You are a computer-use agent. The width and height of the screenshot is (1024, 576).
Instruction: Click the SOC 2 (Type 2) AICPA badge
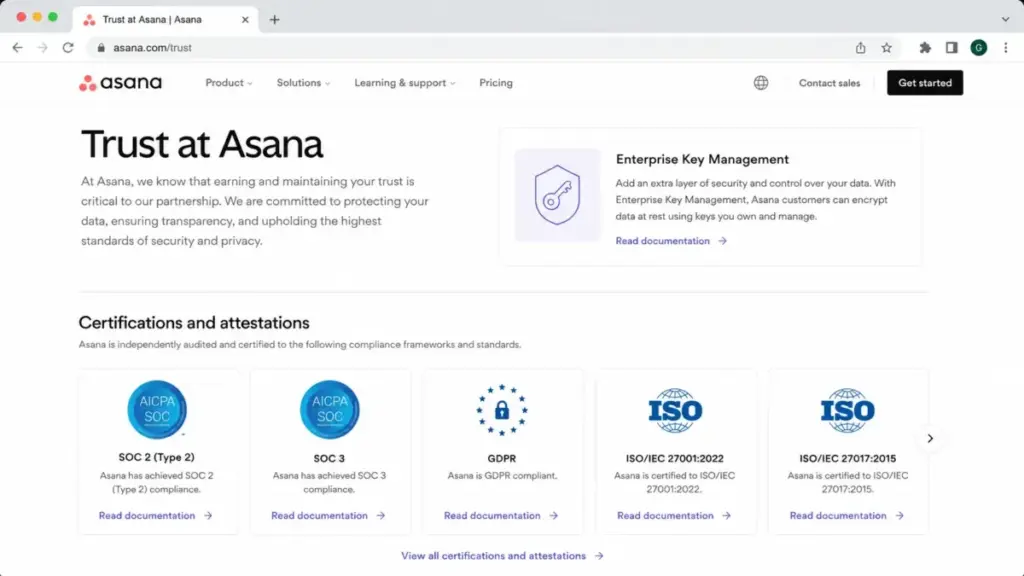(157, 409)
